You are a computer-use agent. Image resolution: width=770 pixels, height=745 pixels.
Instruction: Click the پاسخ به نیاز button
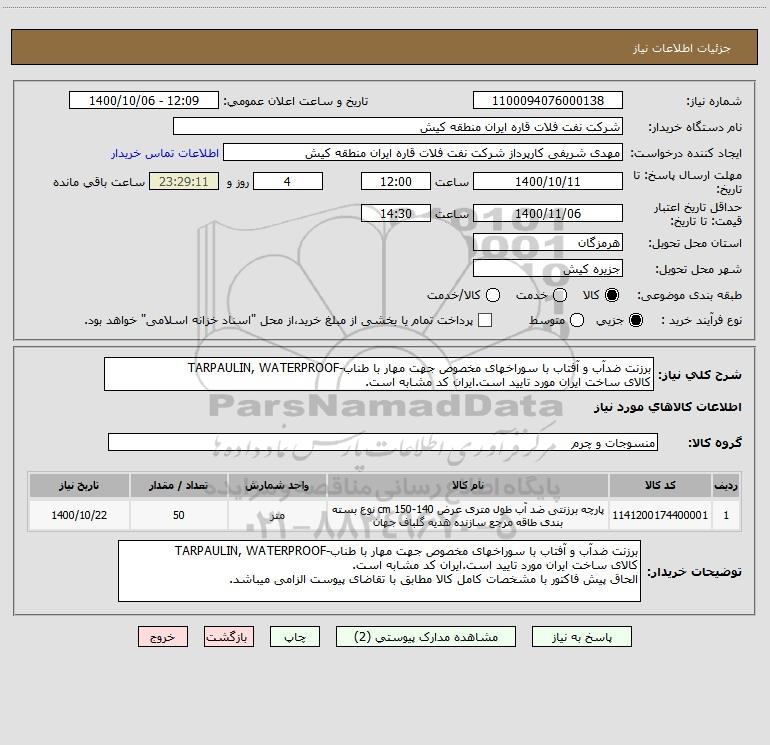pos(582,637)
